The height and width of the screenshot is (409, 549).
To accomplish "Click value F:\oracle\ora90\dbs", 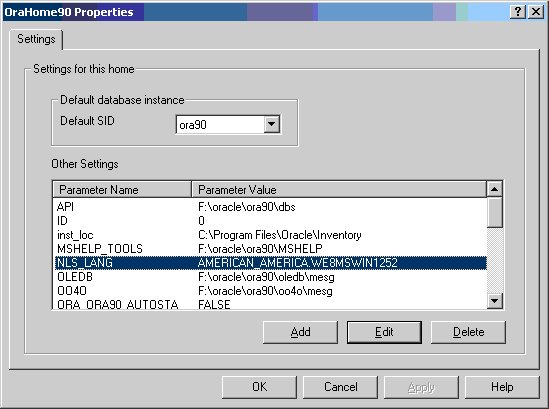I will 246,207.
